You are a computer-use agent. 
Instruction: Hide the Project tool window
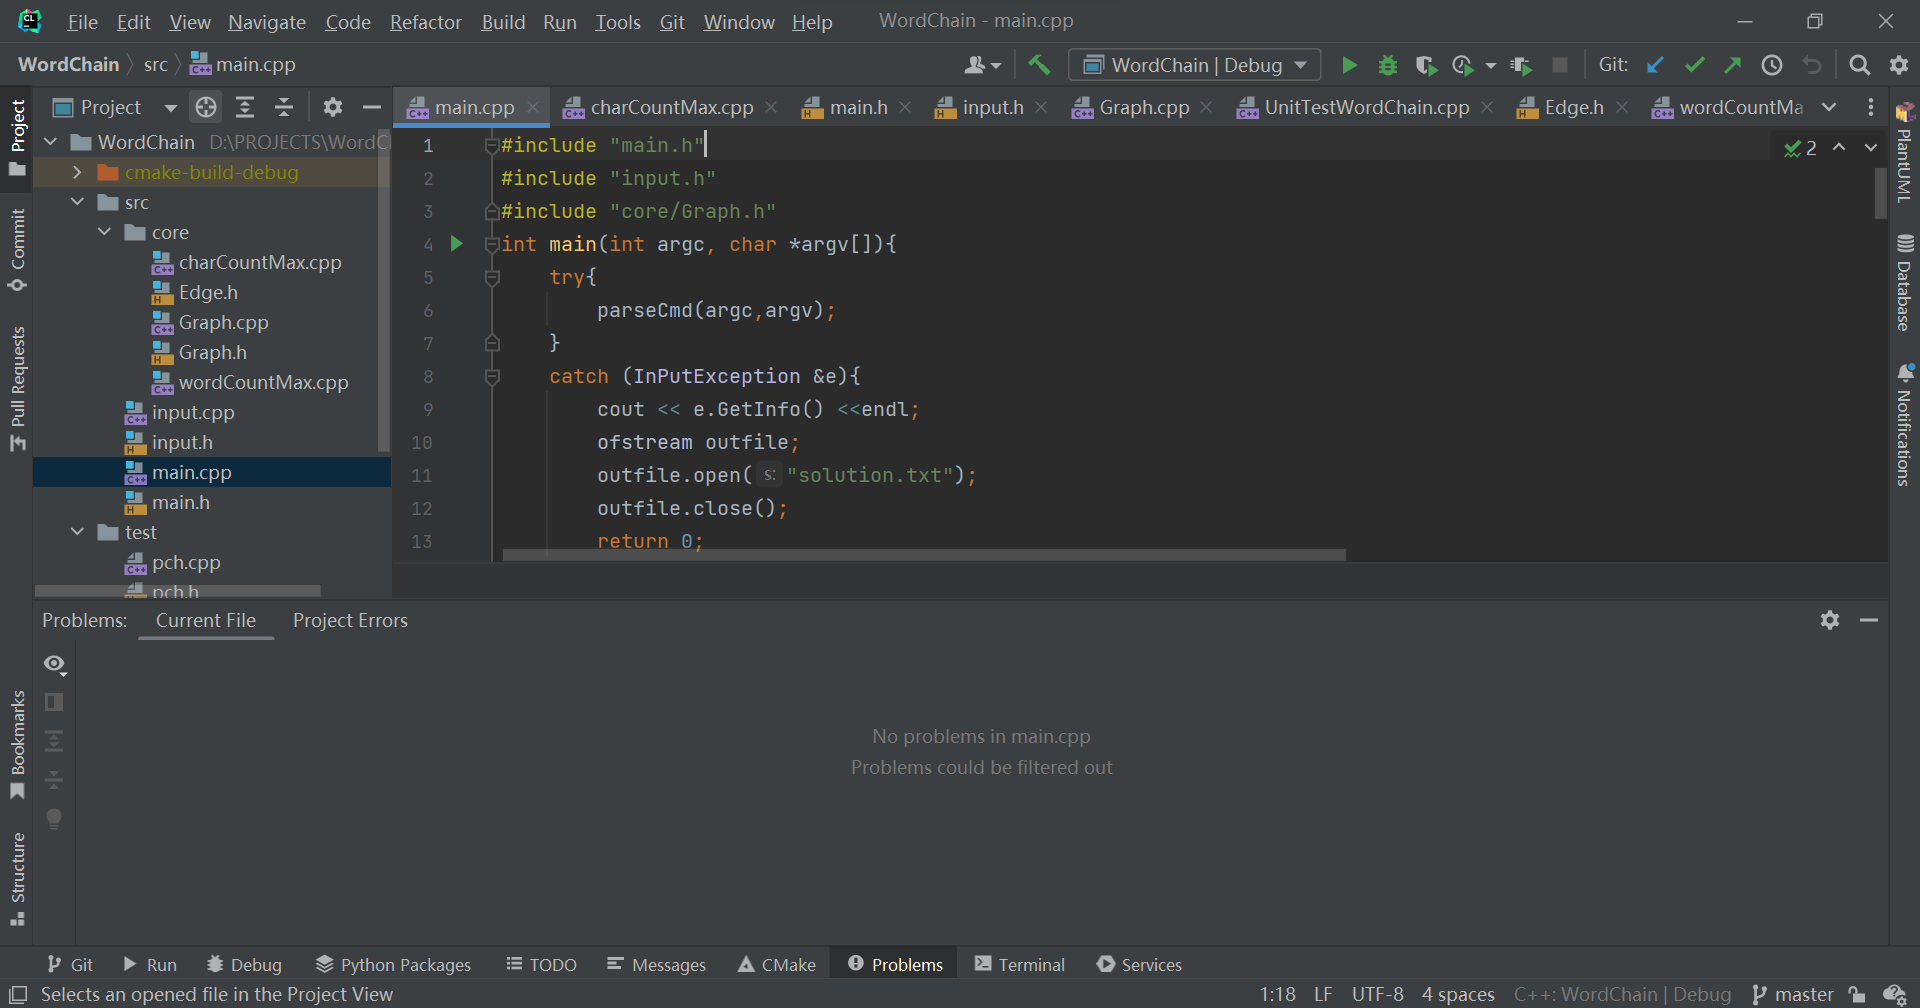coord(372,107)
